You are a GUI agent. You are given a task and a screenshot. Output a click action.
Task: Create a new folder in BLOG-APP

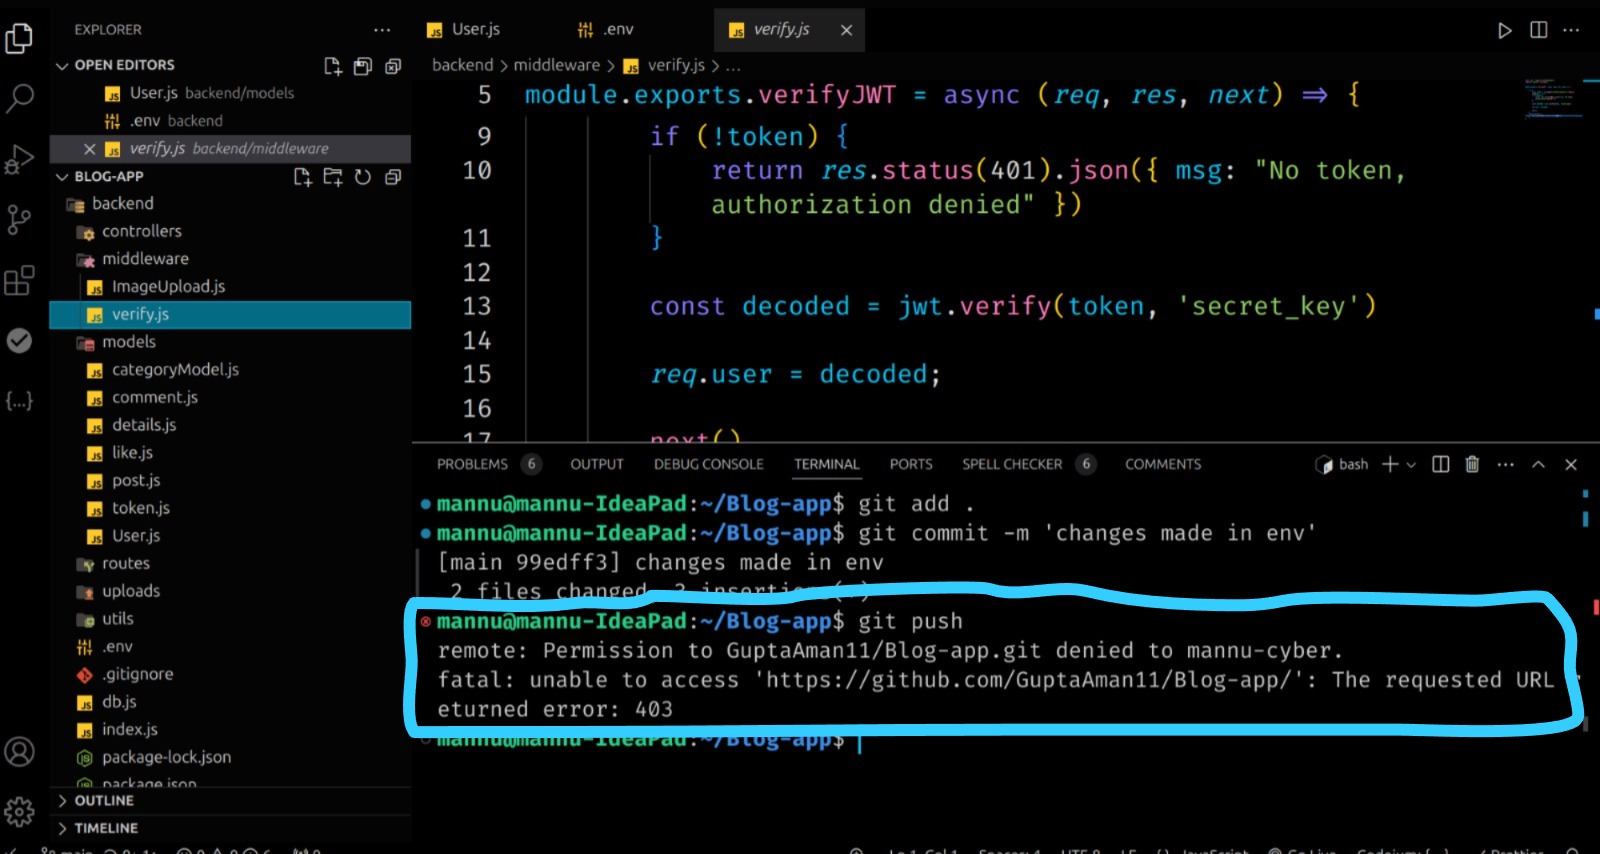tap(333, 177)
